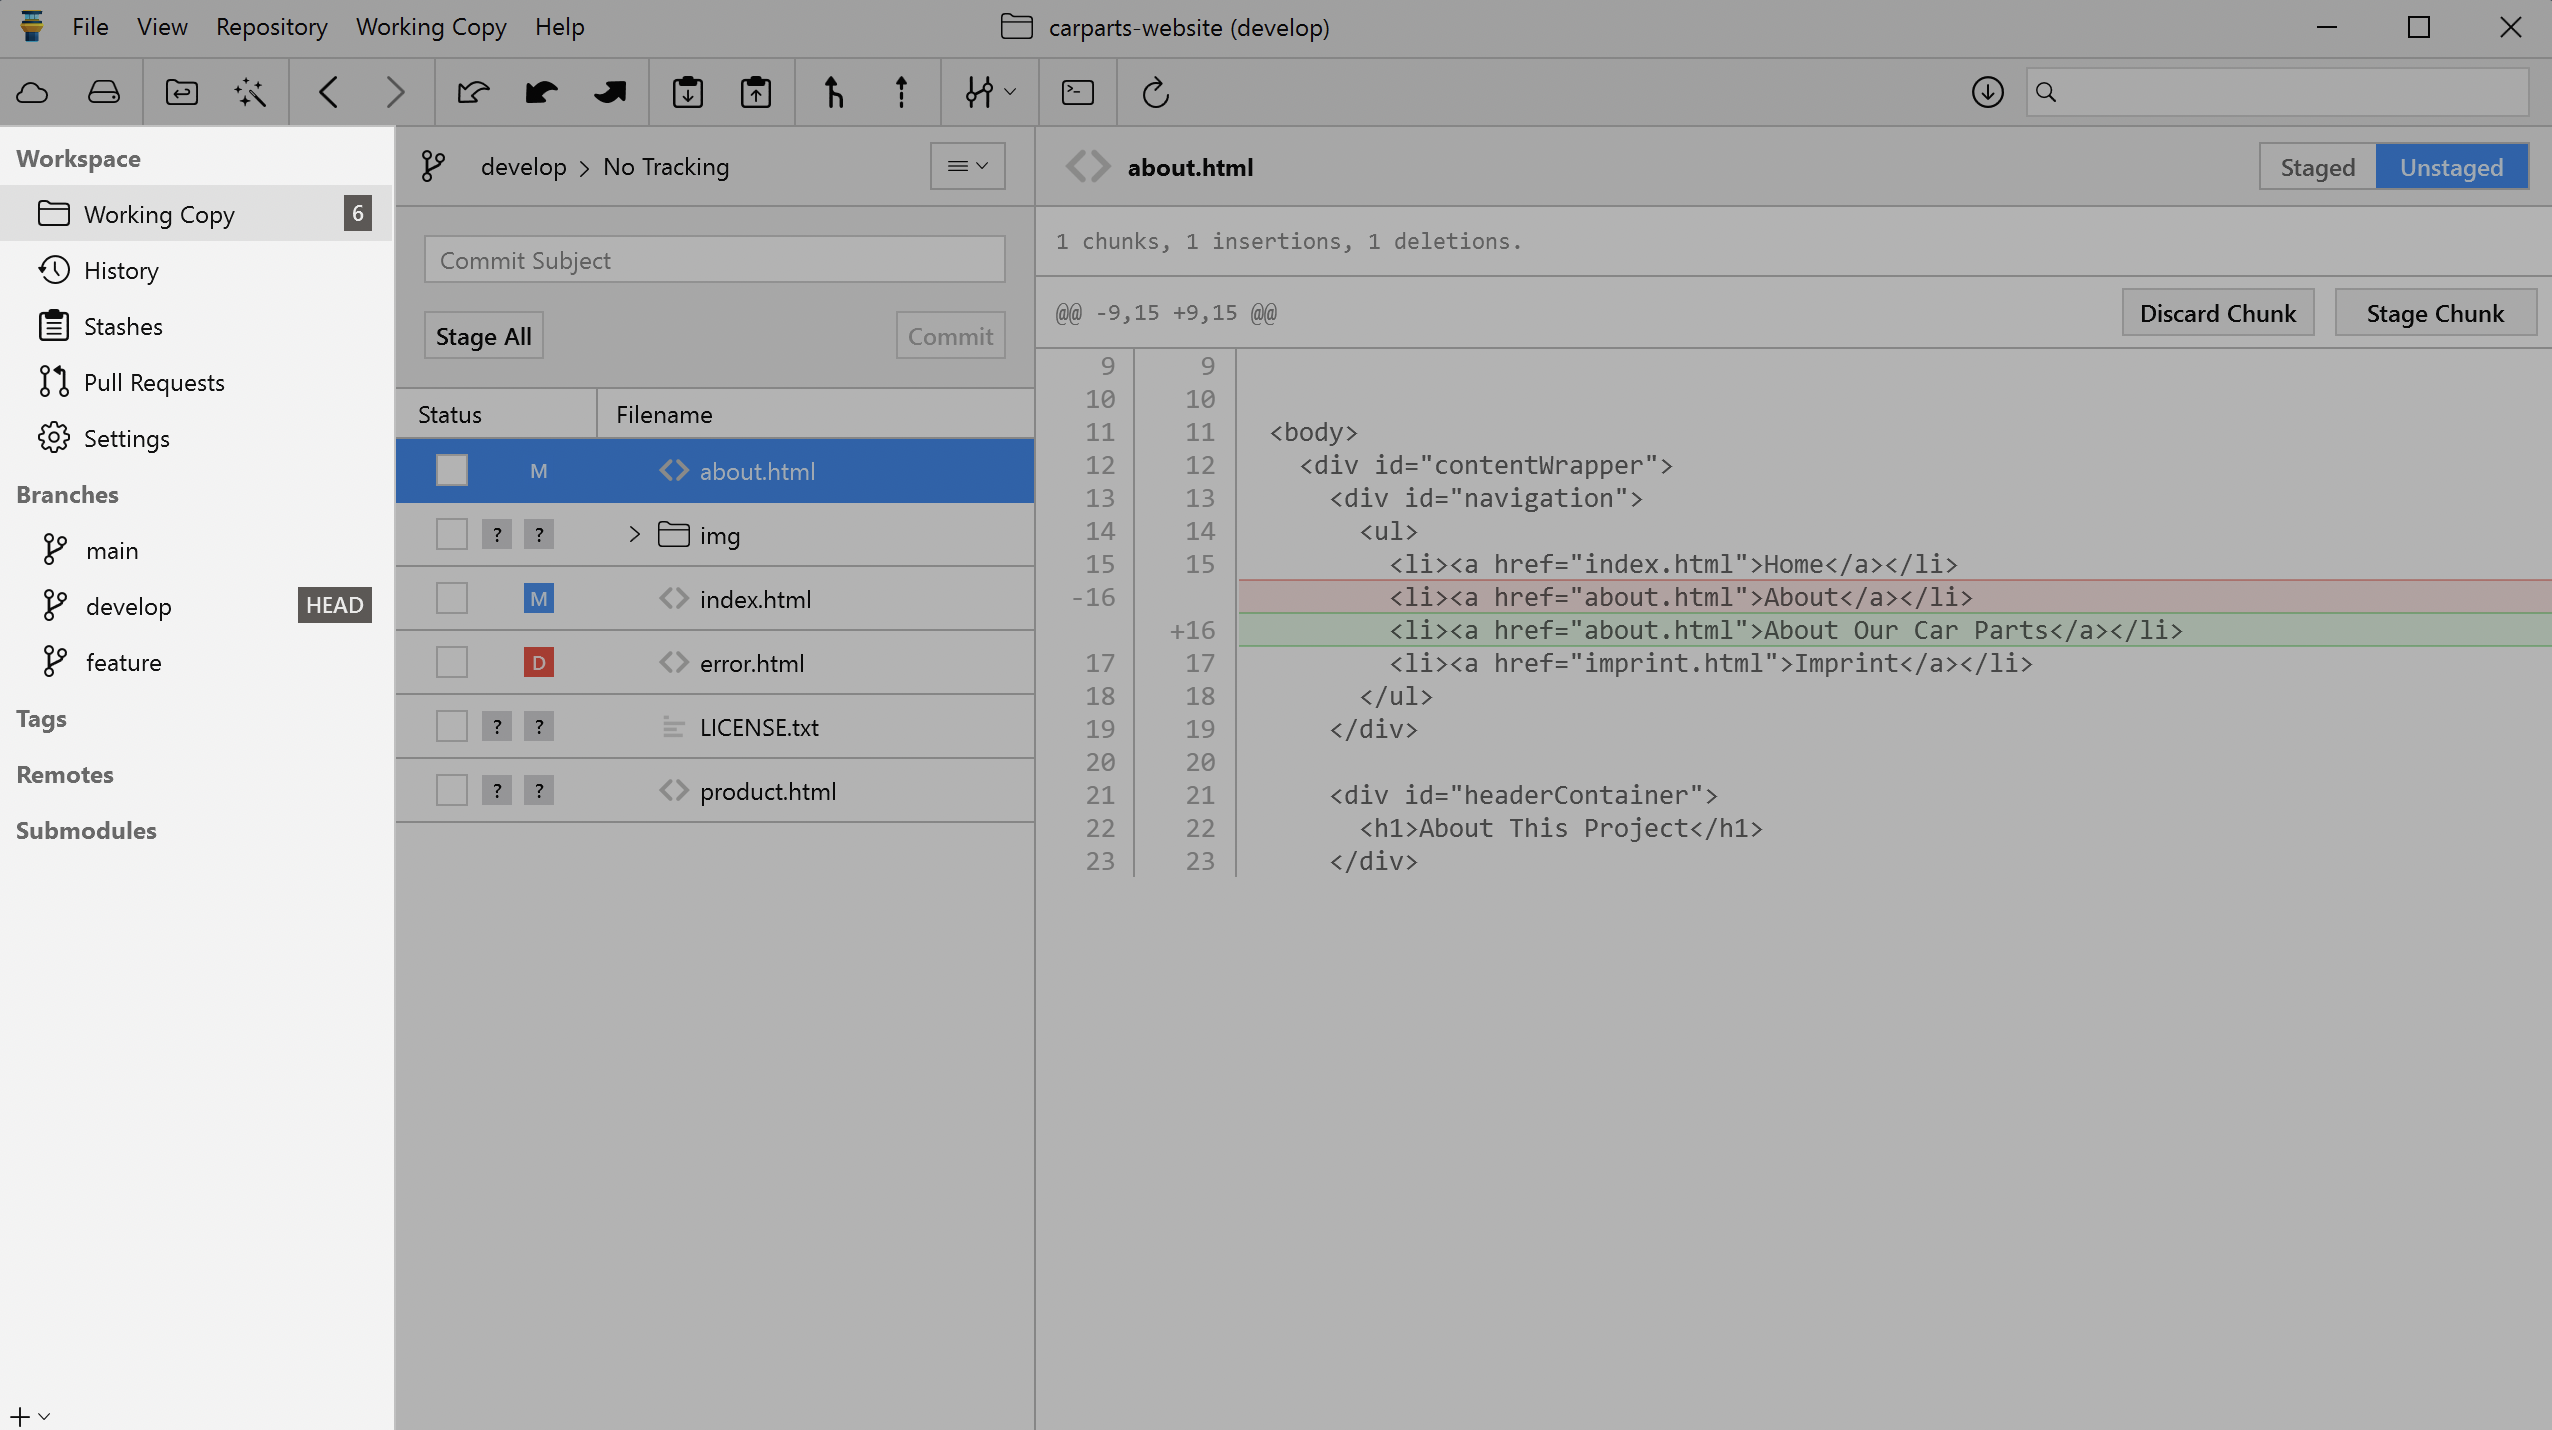Click the Quick Actions magic wand icon
This screenshot has width=2552, height=1430.
pos(250,93)
